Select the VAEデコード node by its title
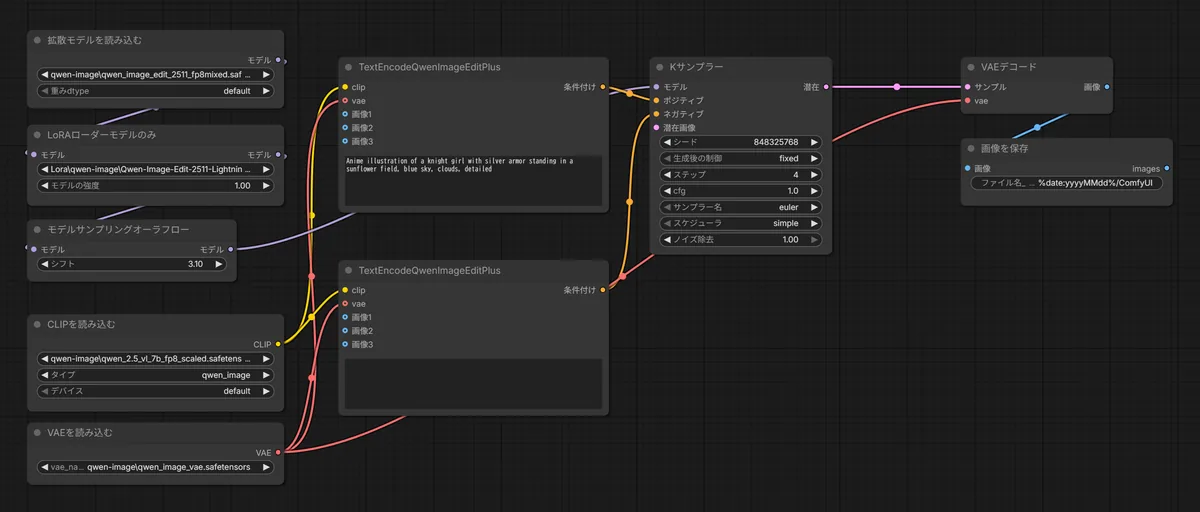Image resolution: width=1200 pixels, height=512 pixels. (1010, 67)
